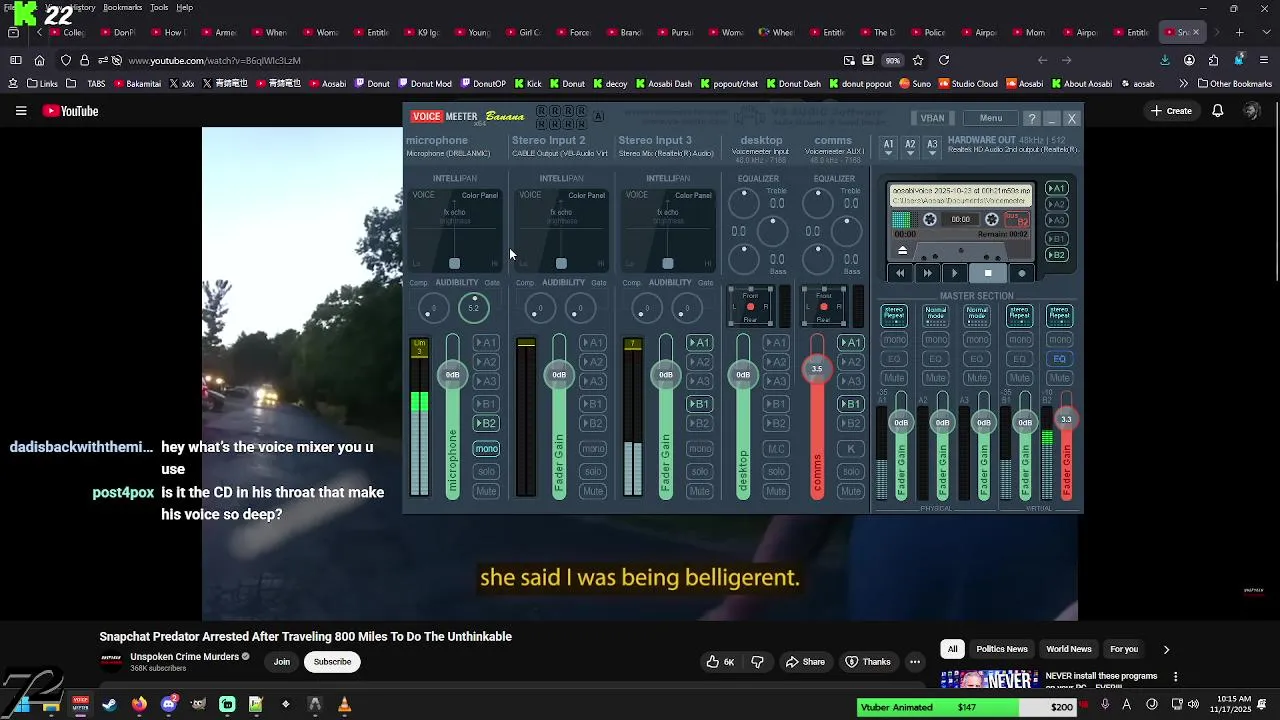Toggle EQ on the B2 master bus
This screenshot has width=1280, height=720.
tap(1060, 359)
